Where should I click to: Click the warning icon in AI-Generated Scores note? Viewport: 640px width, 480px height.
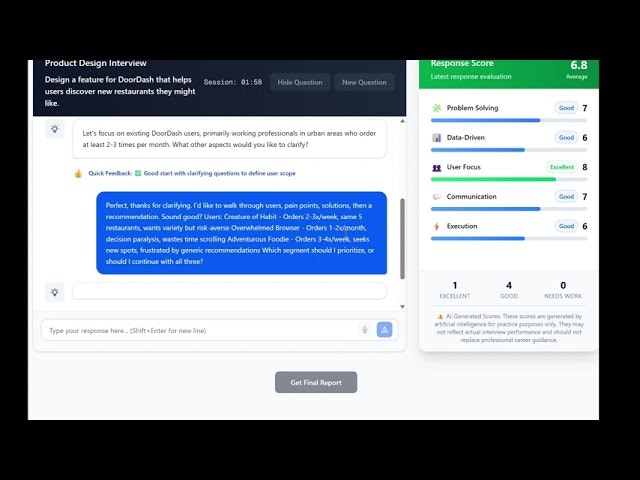(440, 316)
